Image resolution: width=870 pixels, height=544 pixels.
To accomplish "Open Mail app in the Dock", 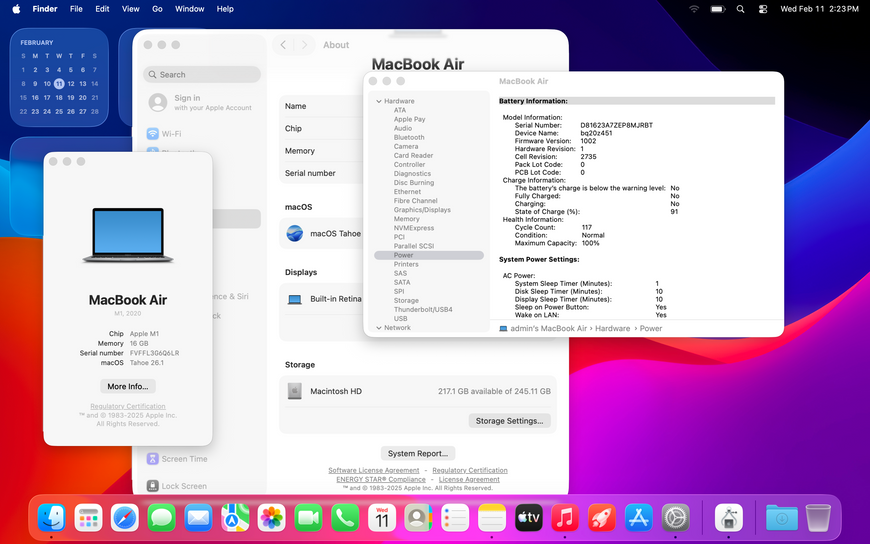I will (198, 518).
